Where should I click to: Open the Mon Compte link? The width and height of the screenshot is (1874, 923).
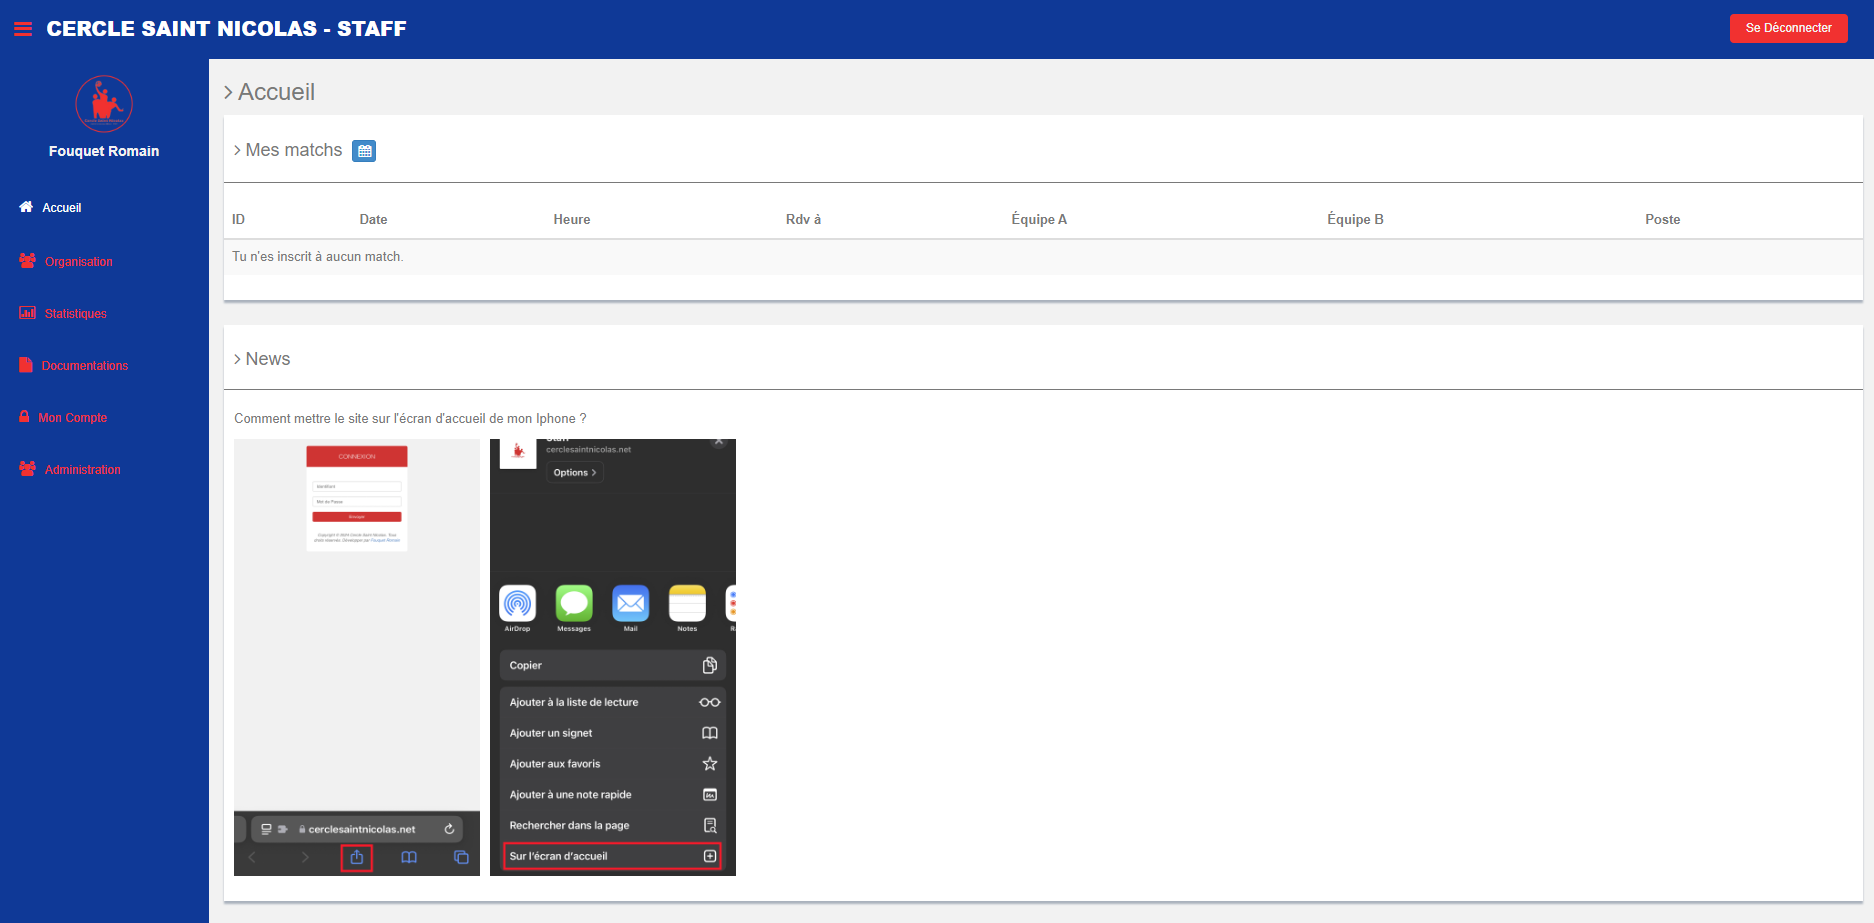[x=73, y=418]
